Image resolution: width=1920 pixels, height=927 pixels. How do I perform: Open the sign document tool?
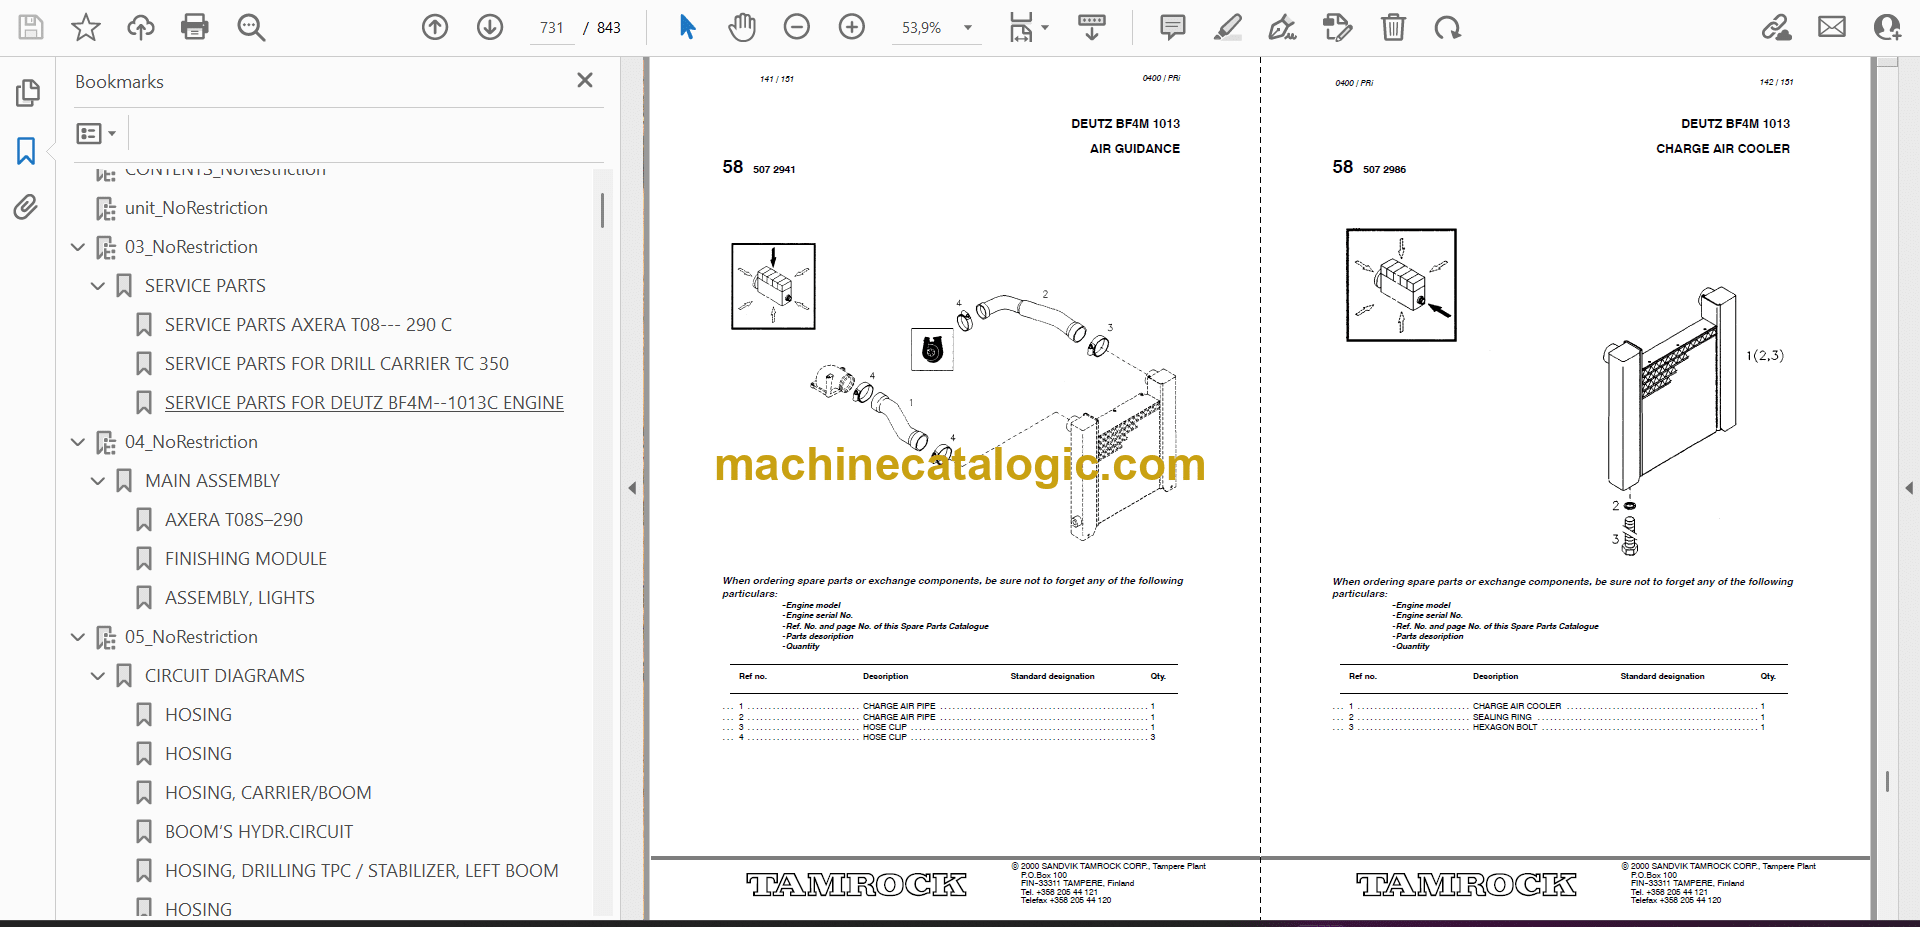(1283, 27)
